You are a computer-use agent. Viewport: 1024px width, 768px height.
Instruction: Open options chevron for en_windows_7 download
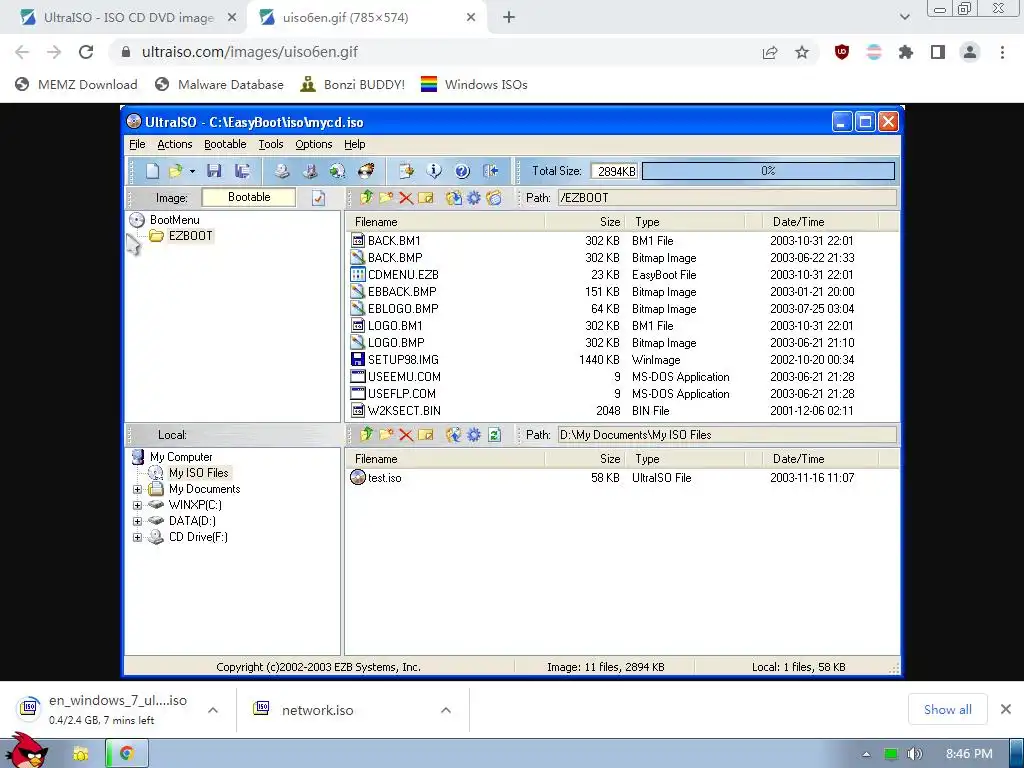(x=213, y=710)
